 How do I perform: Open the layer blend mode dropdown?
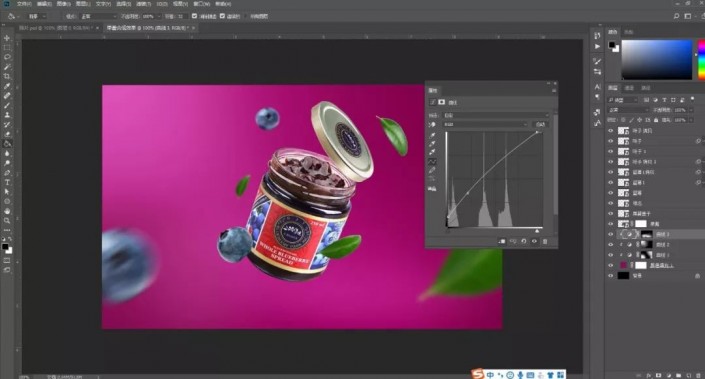628,110
